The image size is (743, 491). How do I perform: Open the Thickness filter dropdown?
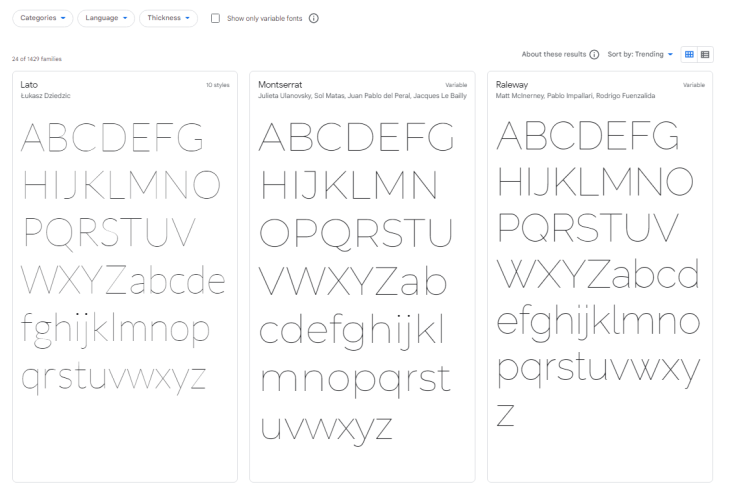(x=168, y=18)
